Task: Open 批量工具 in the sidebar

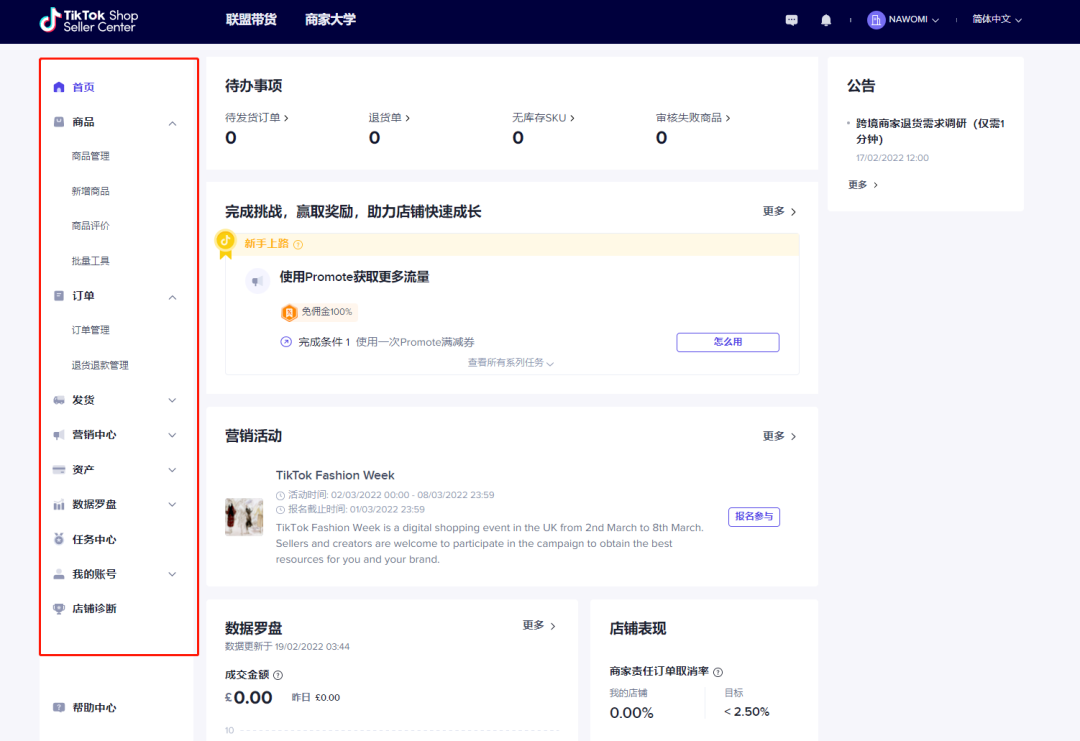Action: (x=90, y=260)
